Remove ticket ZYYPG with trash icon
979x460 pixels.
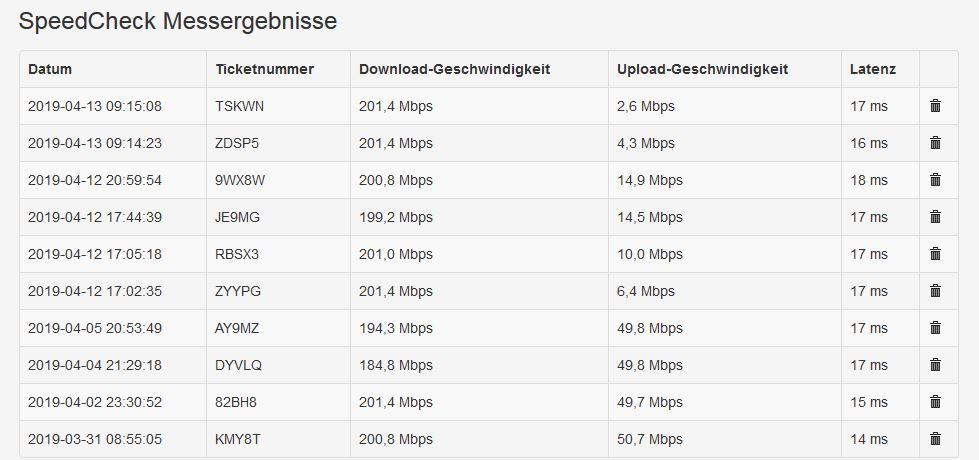(935, 291)
